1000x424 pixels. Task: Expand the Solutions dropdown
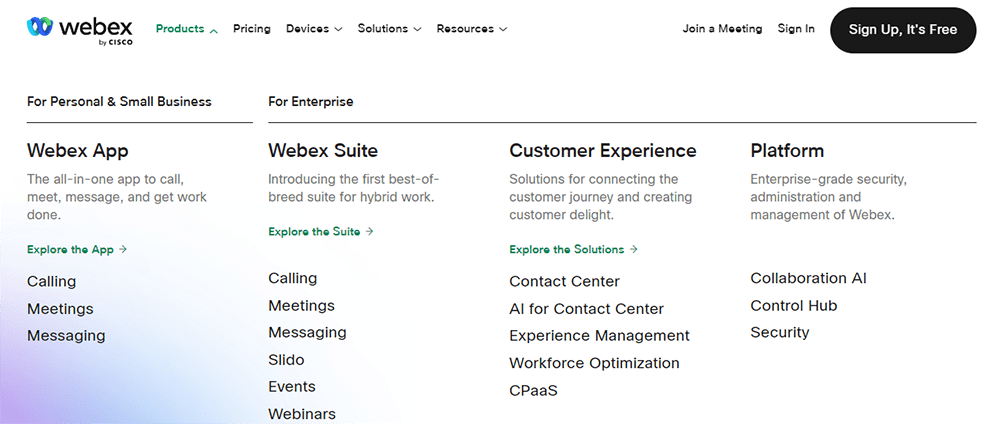[x=389, y=29]
